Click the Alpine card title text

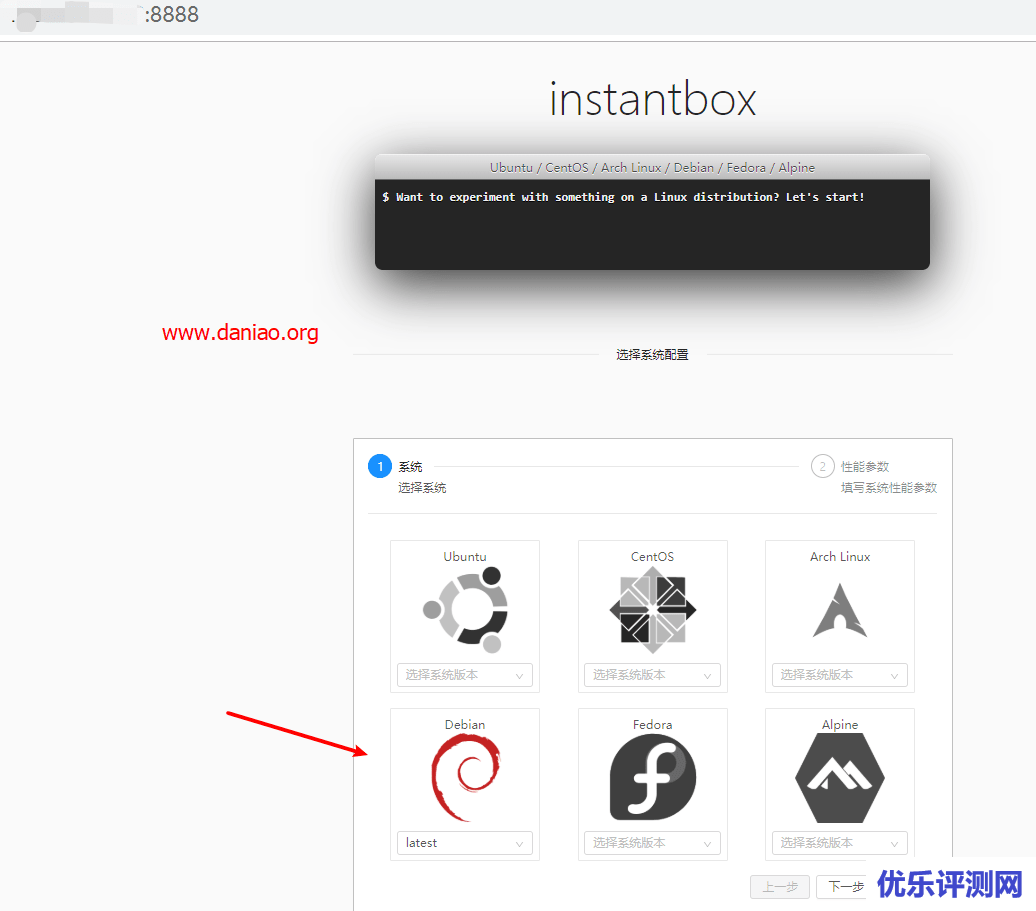840,725
